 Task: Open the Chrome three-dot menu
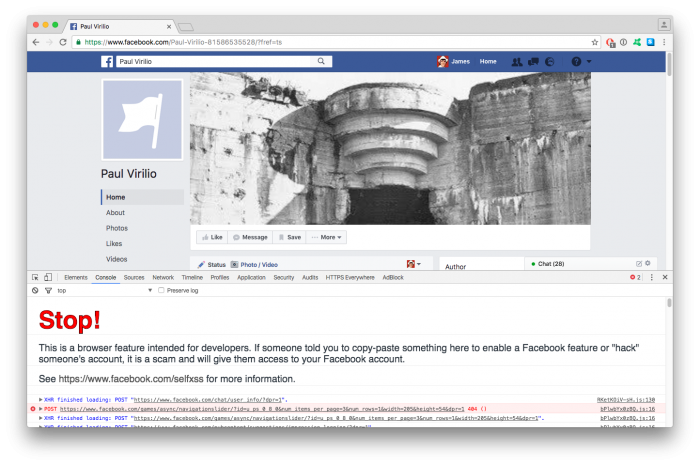tap(664, 42)
